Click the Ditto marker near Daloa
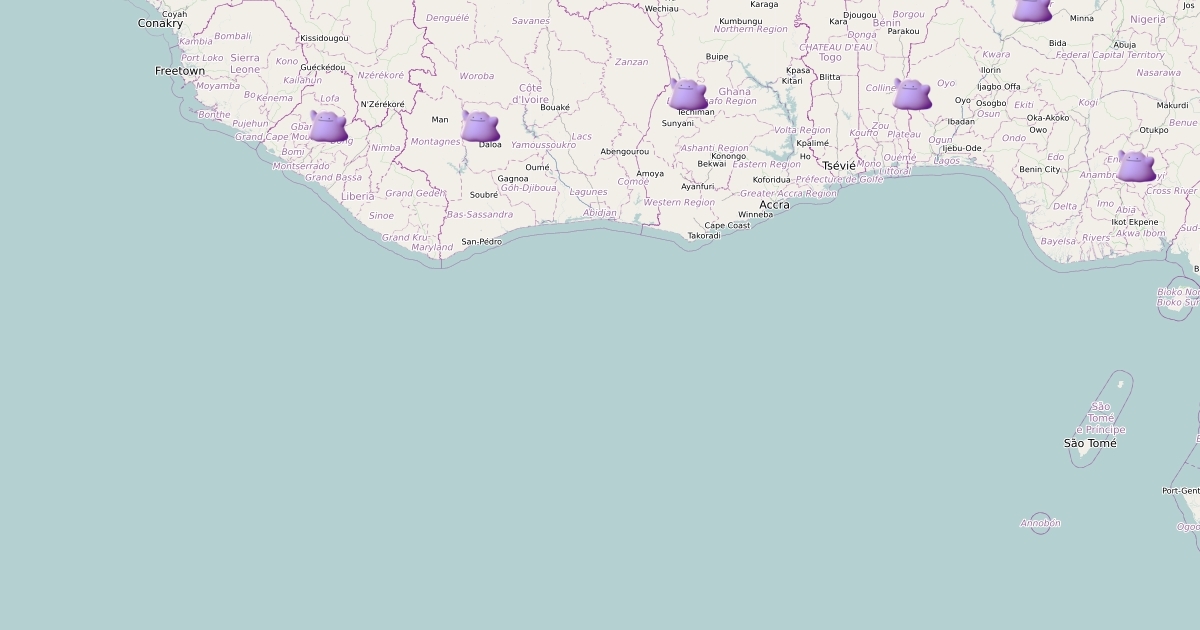The width and height of the screenshot is (1200, 630). [x=480, y=126]
